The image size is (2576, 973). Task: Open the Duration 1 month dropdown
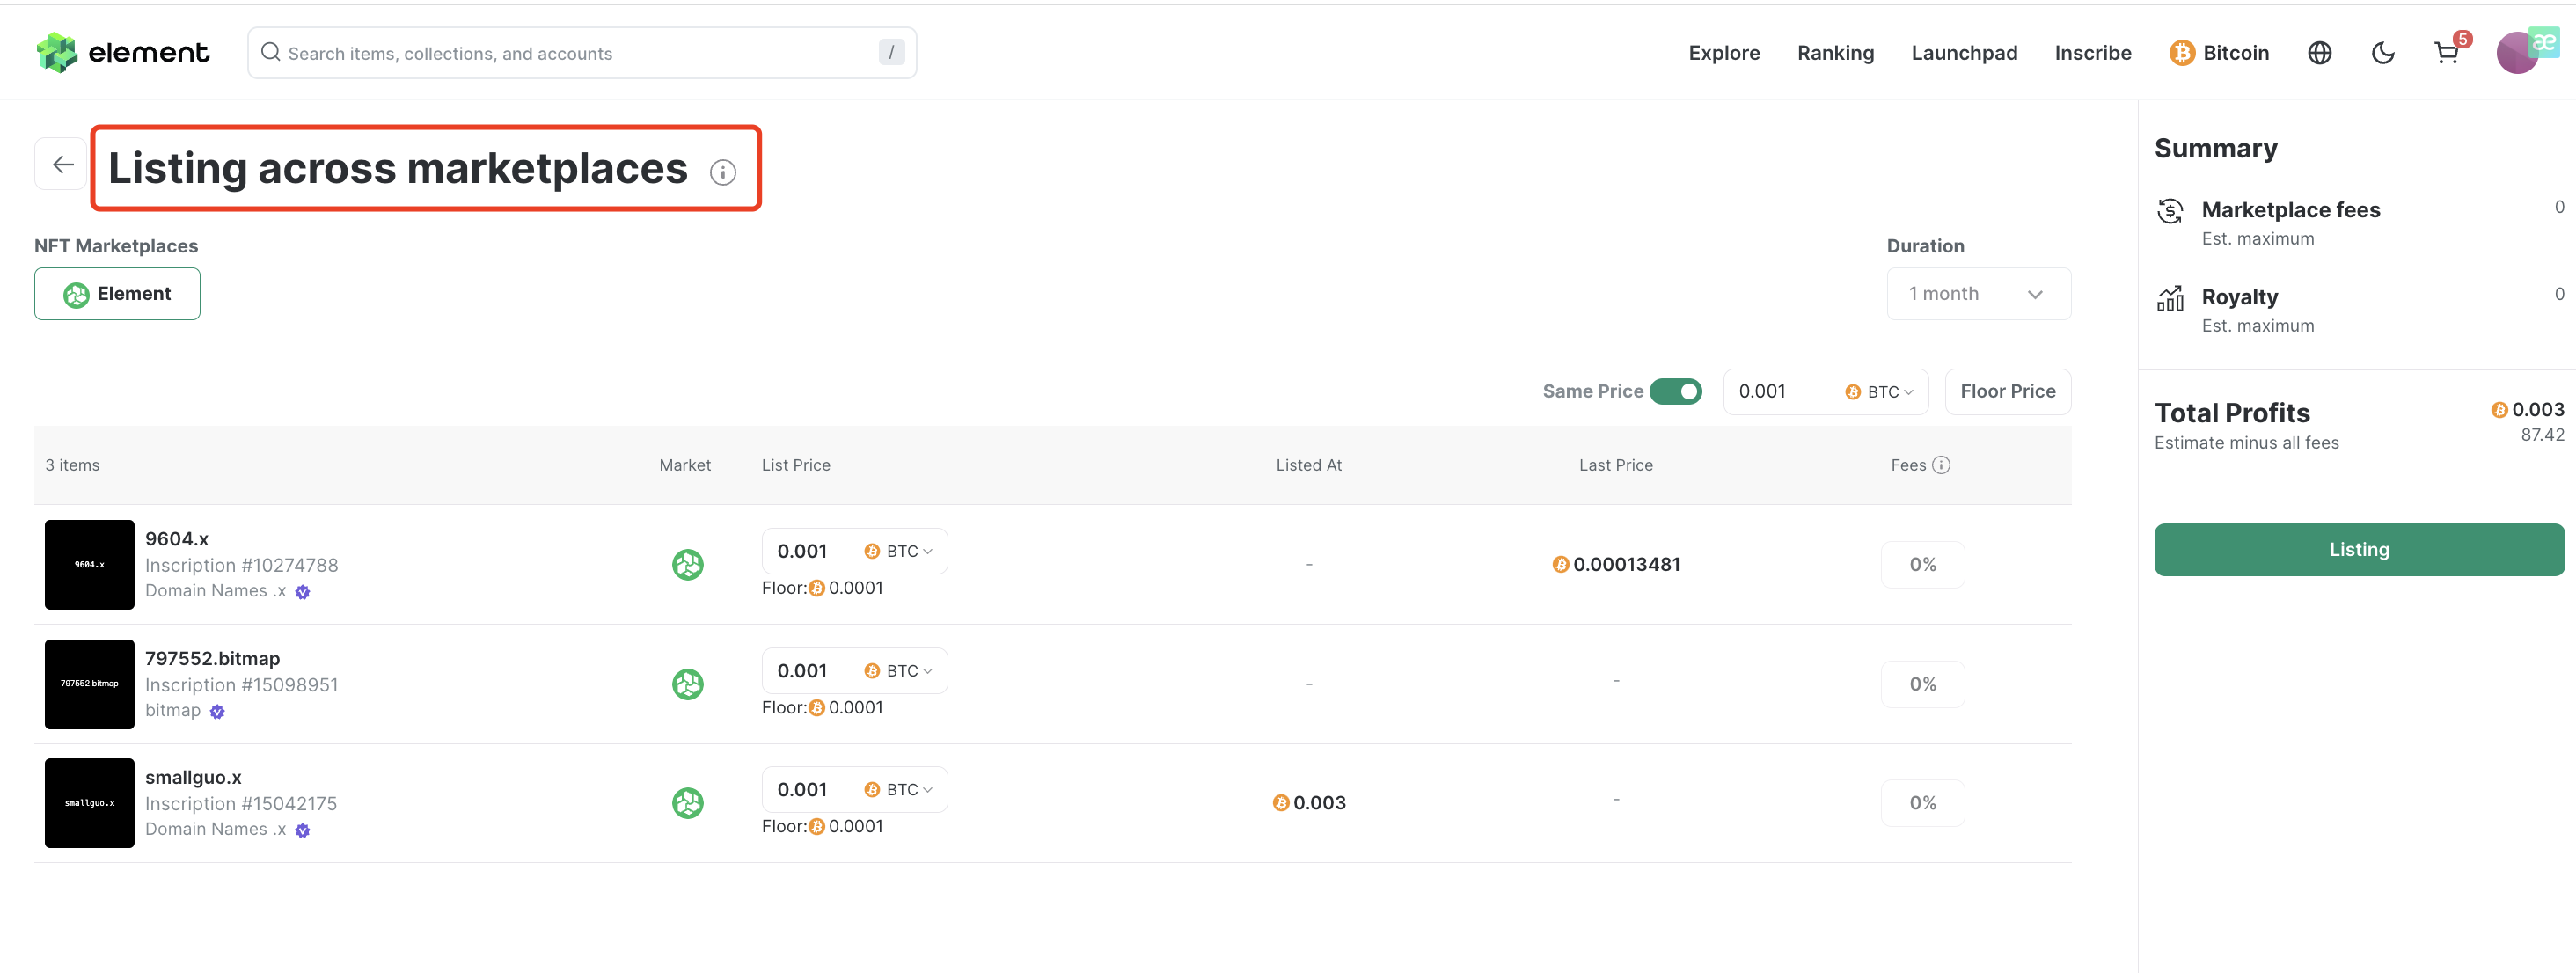(x=1977, y=294)
